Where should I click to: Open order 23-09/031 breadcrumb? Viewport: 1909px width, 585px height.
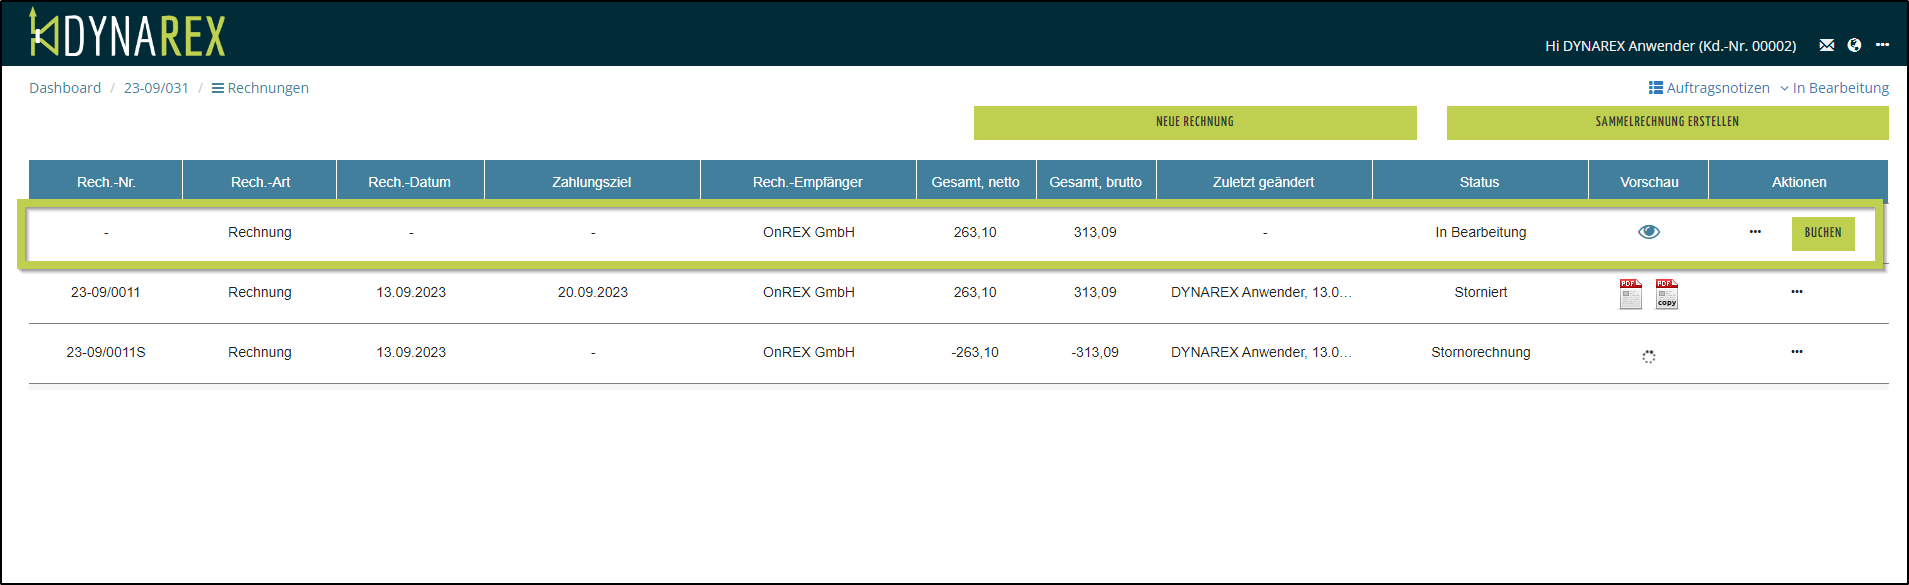click(156, 88)
